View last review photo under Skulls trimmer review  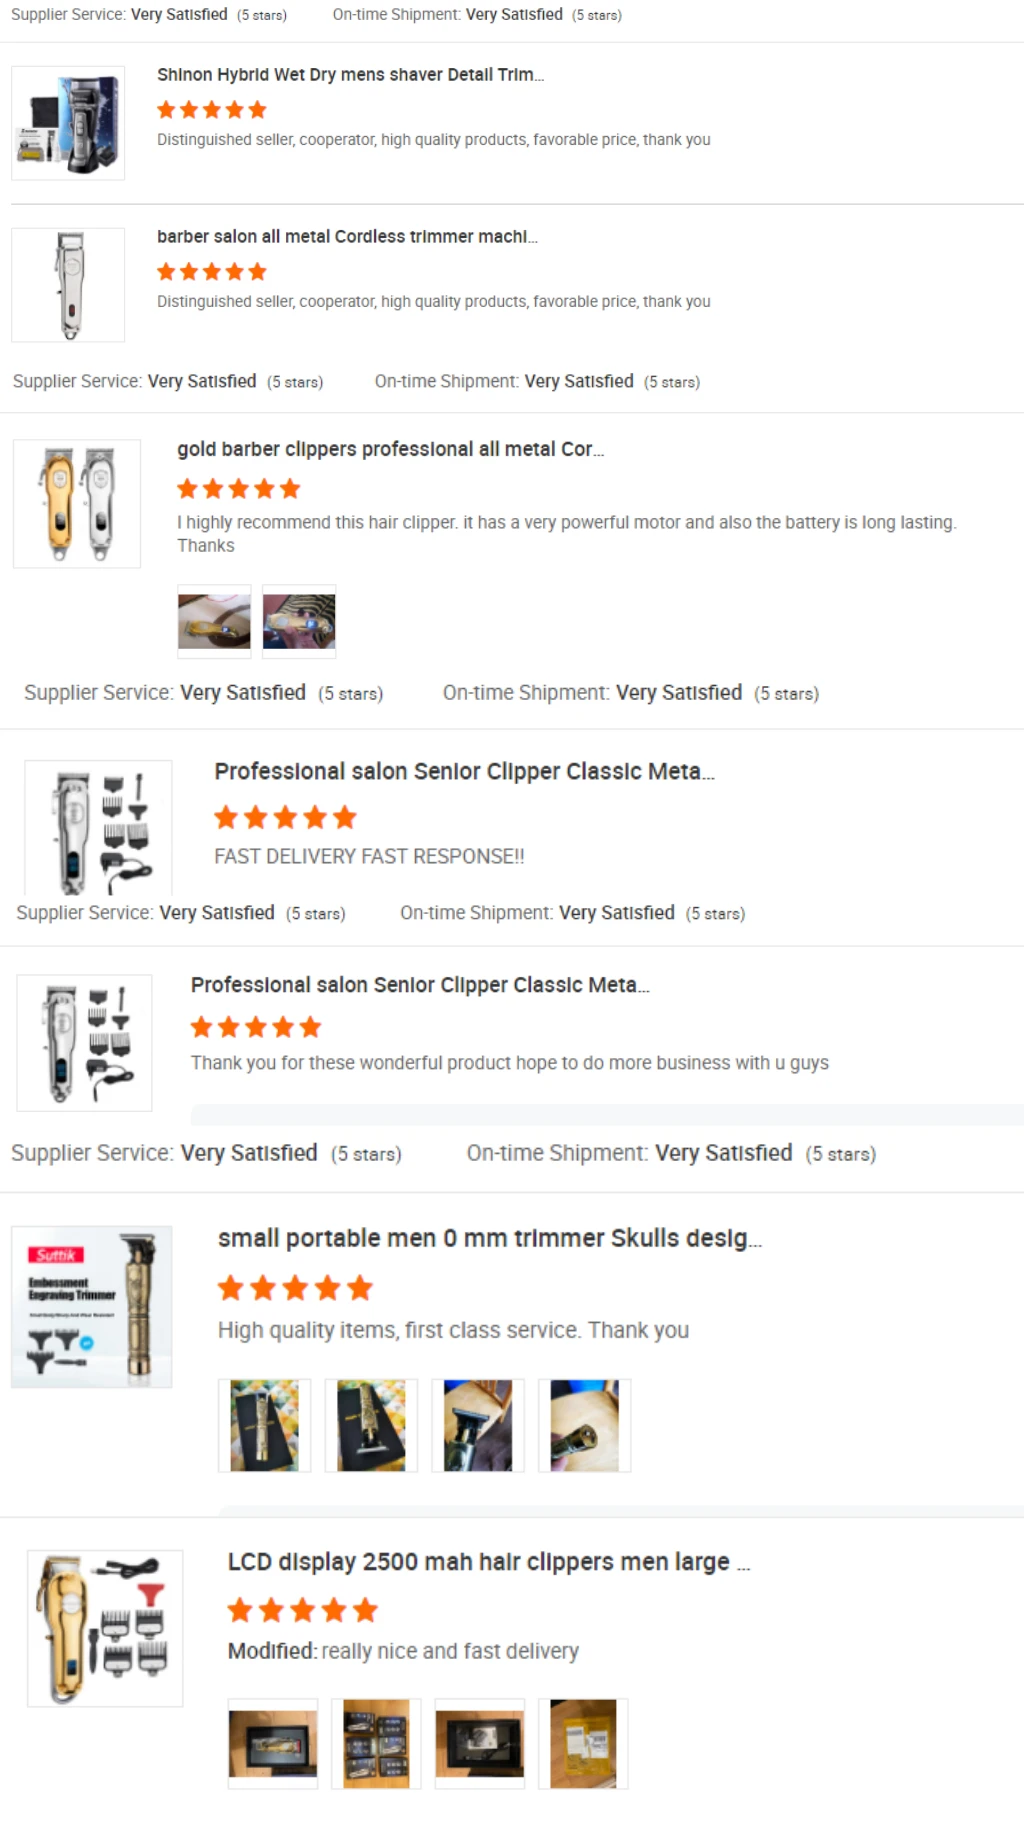click(584, 1425)
